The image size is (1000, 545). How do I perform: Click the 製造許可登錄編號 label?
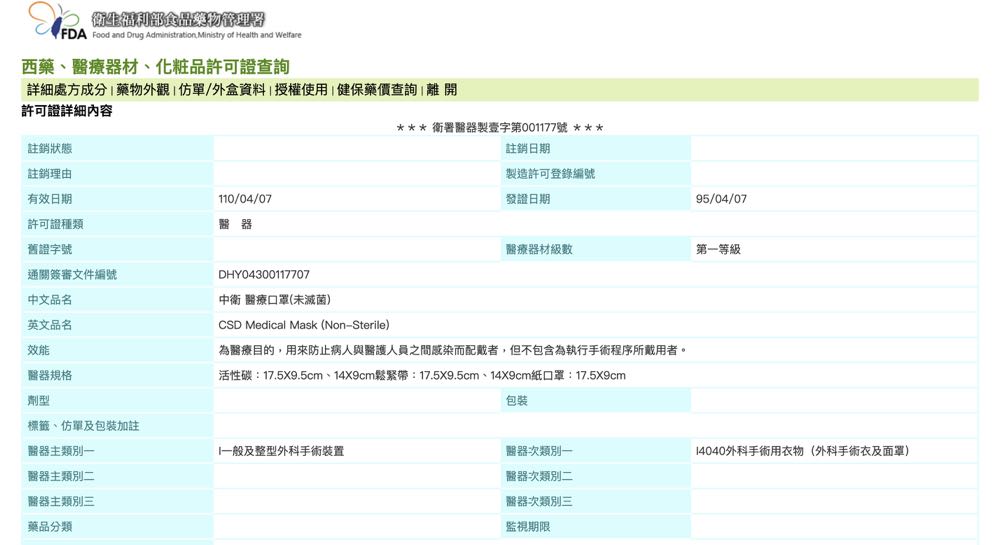point(550,174)
